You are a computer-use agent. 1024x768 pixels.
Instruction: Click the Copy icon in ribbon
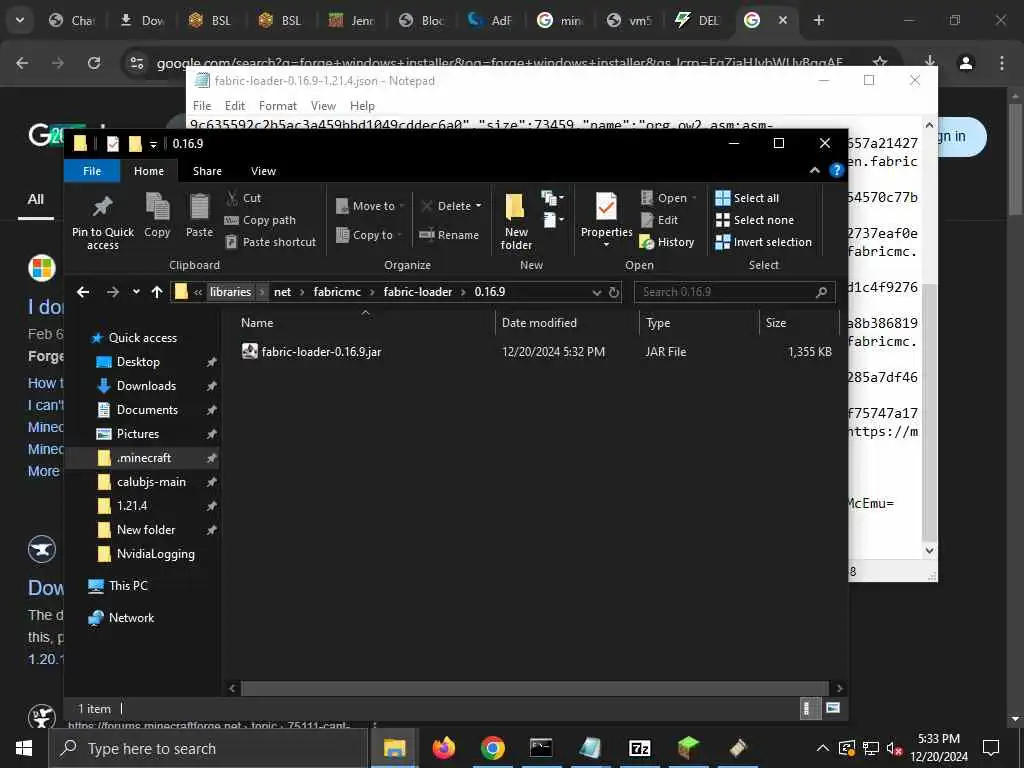157,207
